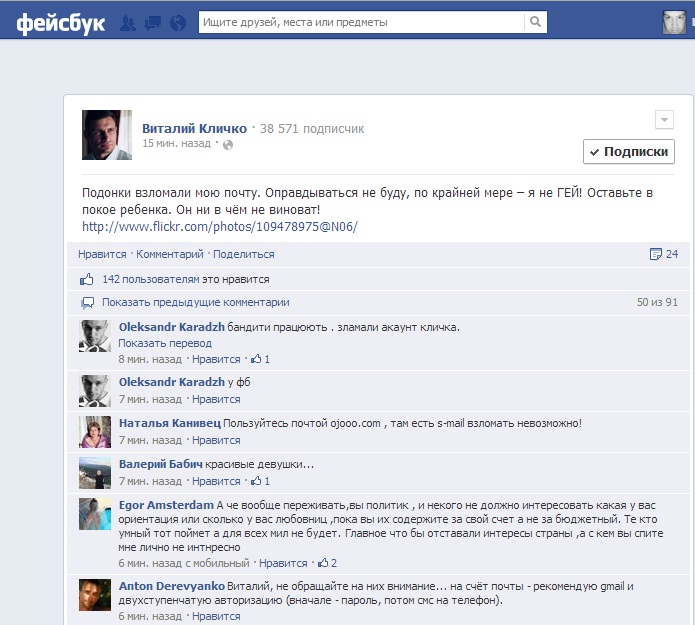This screenshot has width=695, height=625.
Task: Click the Подписки subscribe button
Action: (629, 152)
